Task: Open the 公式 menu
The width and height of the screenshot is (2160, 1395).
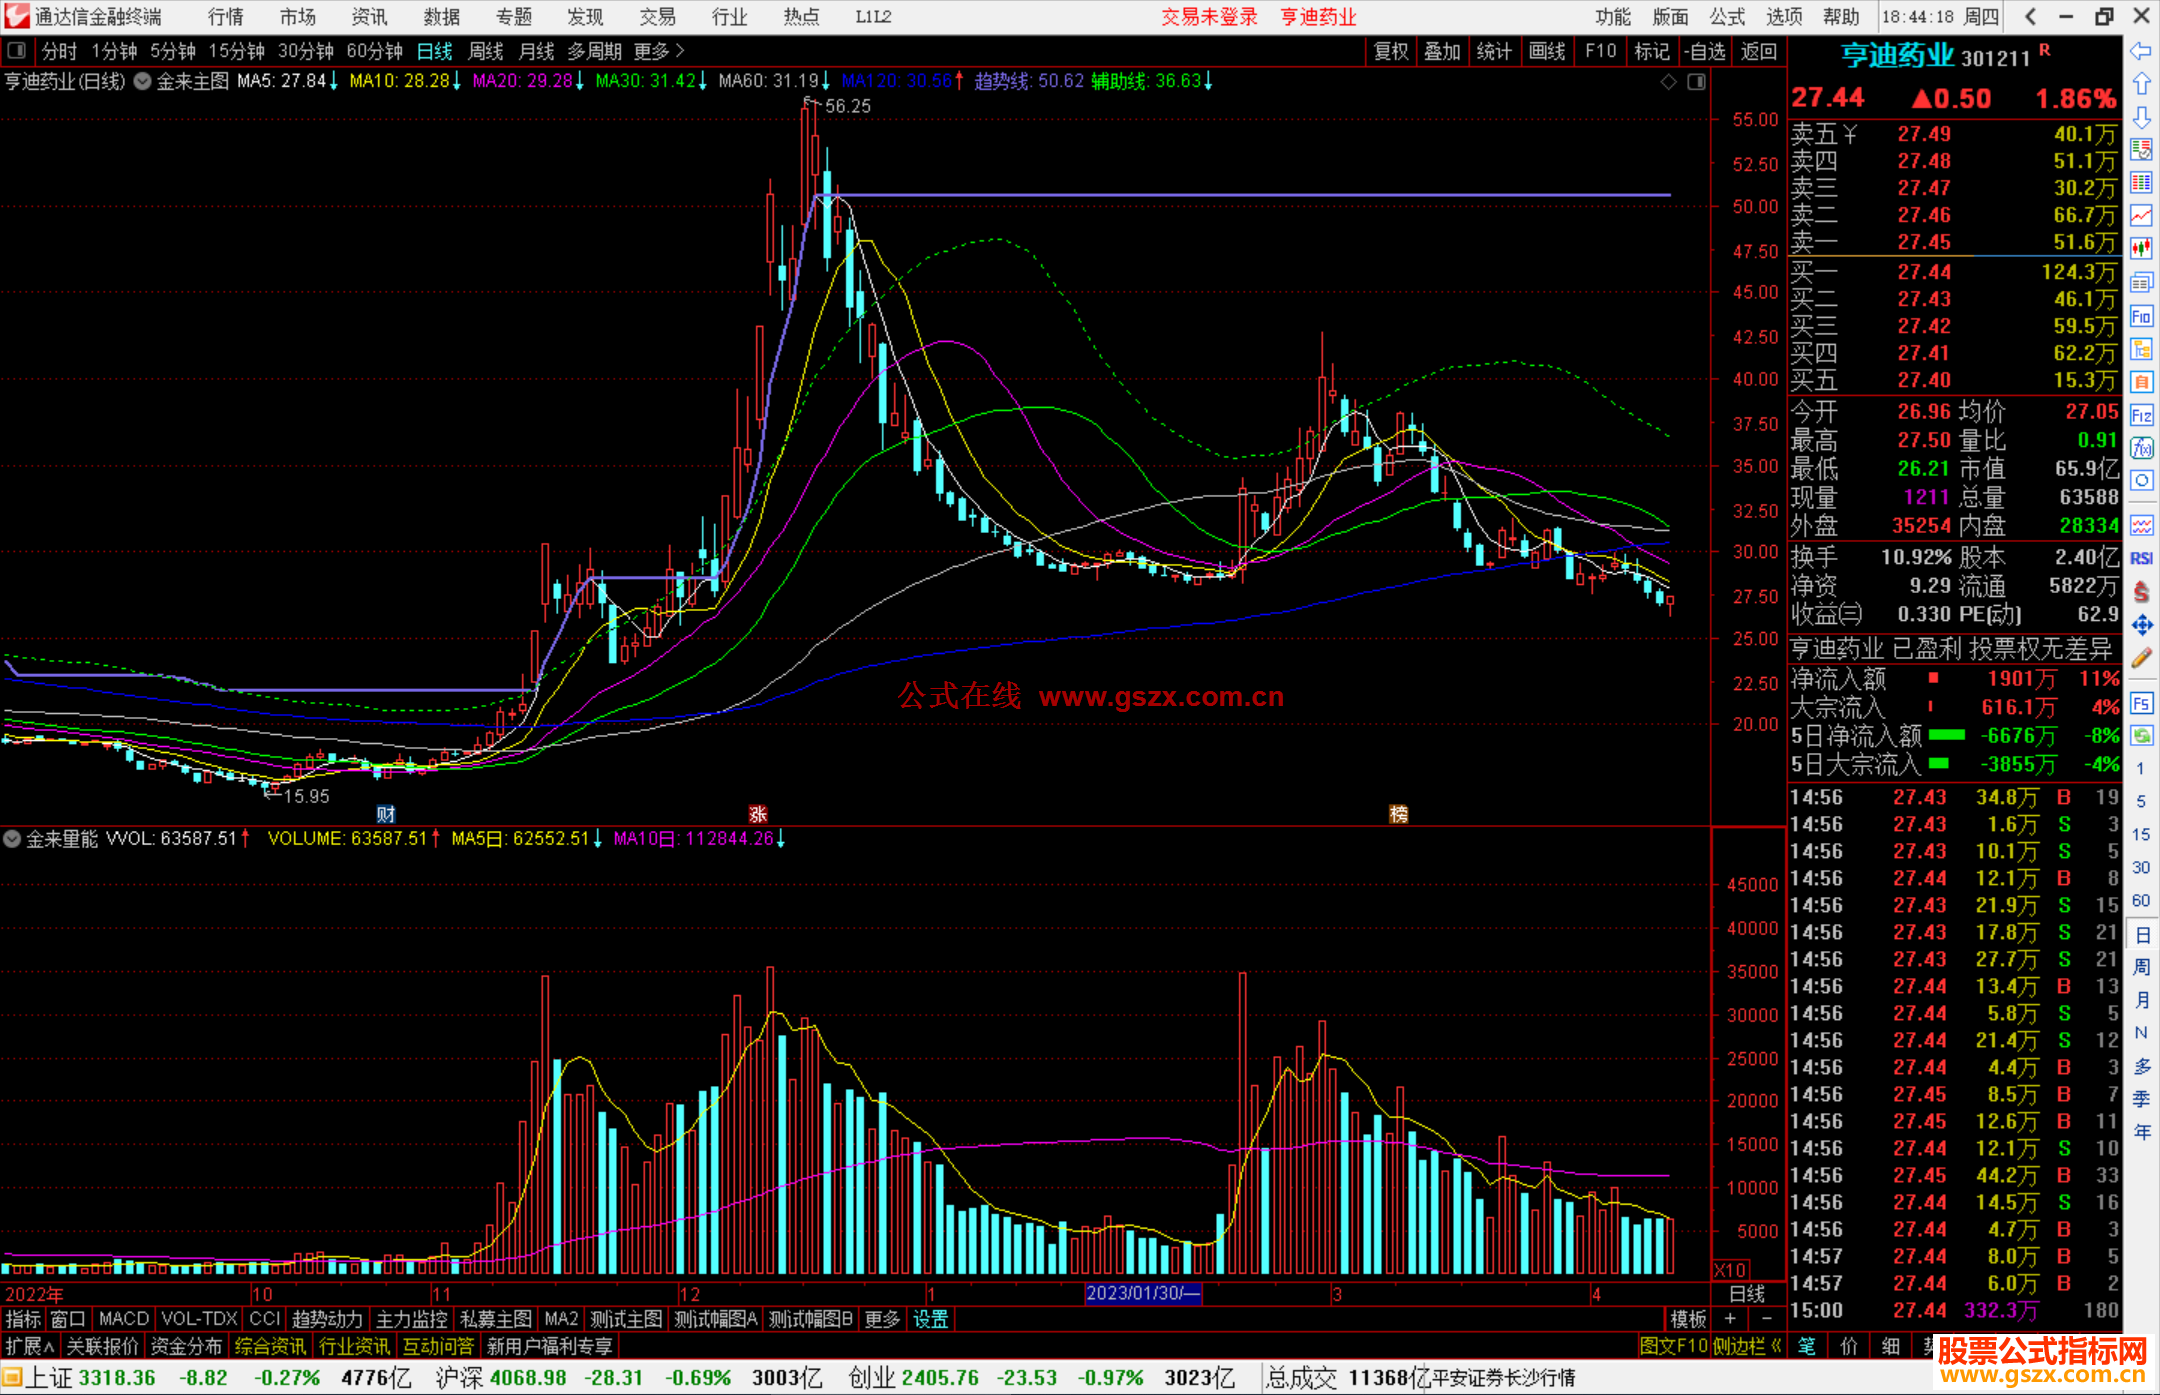Action: pos(1727,17)
